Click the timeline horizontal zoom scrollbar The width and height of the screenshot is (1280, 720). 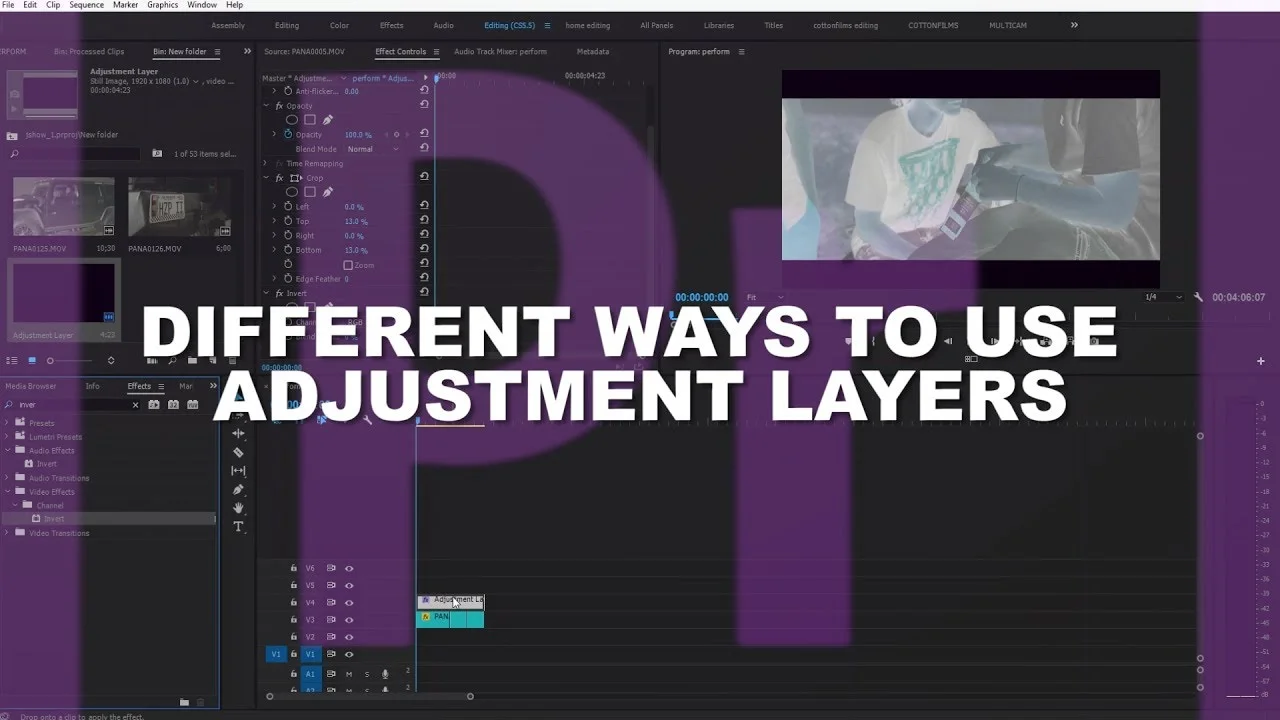[x=369, y=696]
